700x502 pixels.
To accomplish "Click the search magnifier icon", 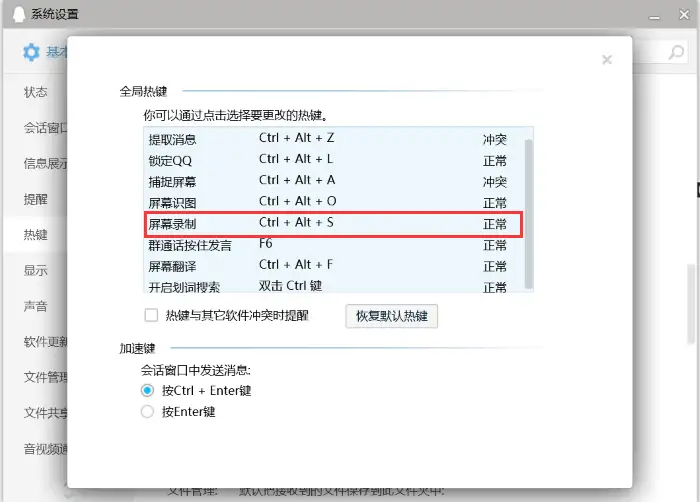I will [x=676, y=53].
